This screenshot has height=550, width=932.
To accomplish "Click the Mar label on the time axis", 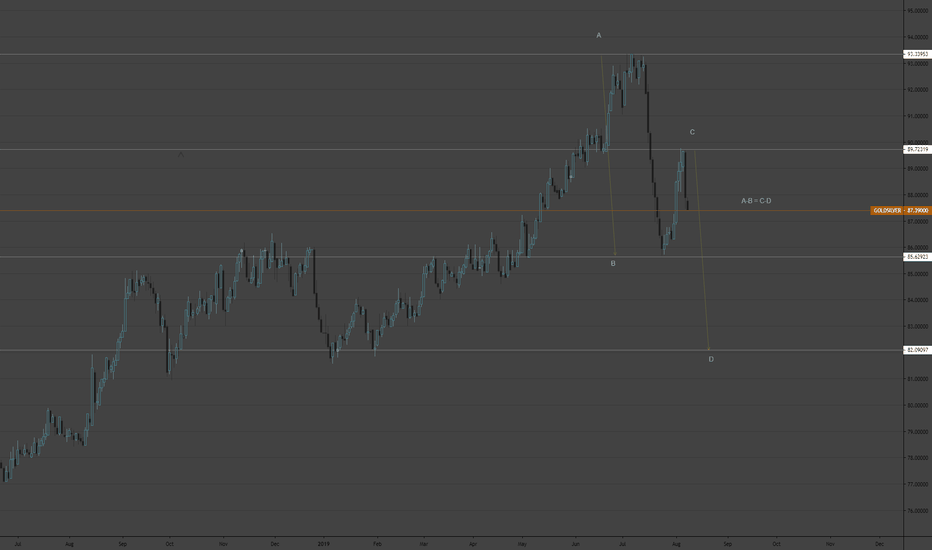I will pyautogui.click(x=423, y=543).
